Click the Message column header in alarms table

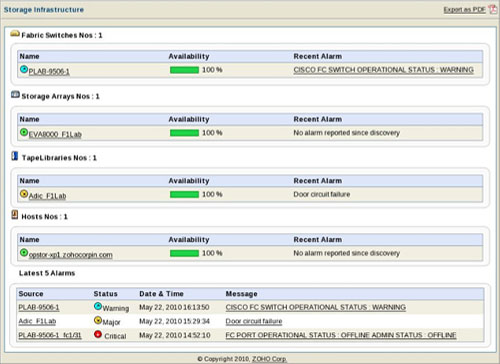241,294
